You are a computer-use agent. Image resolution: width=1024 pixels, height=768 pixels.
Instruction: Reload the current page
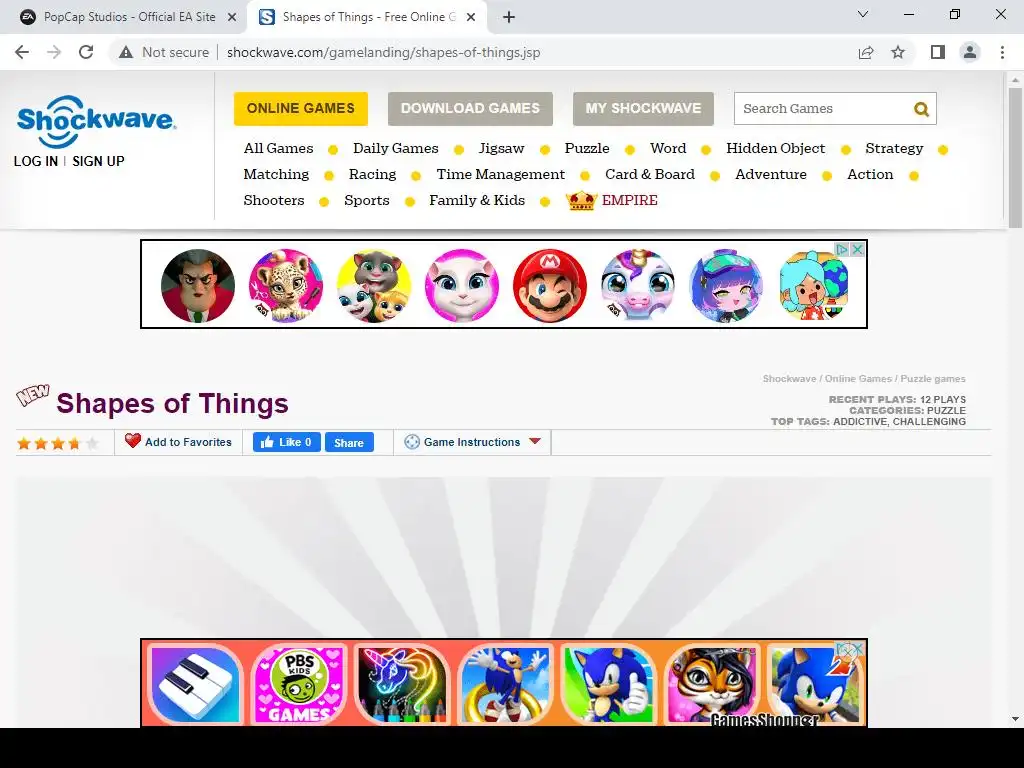coord(86,52)
